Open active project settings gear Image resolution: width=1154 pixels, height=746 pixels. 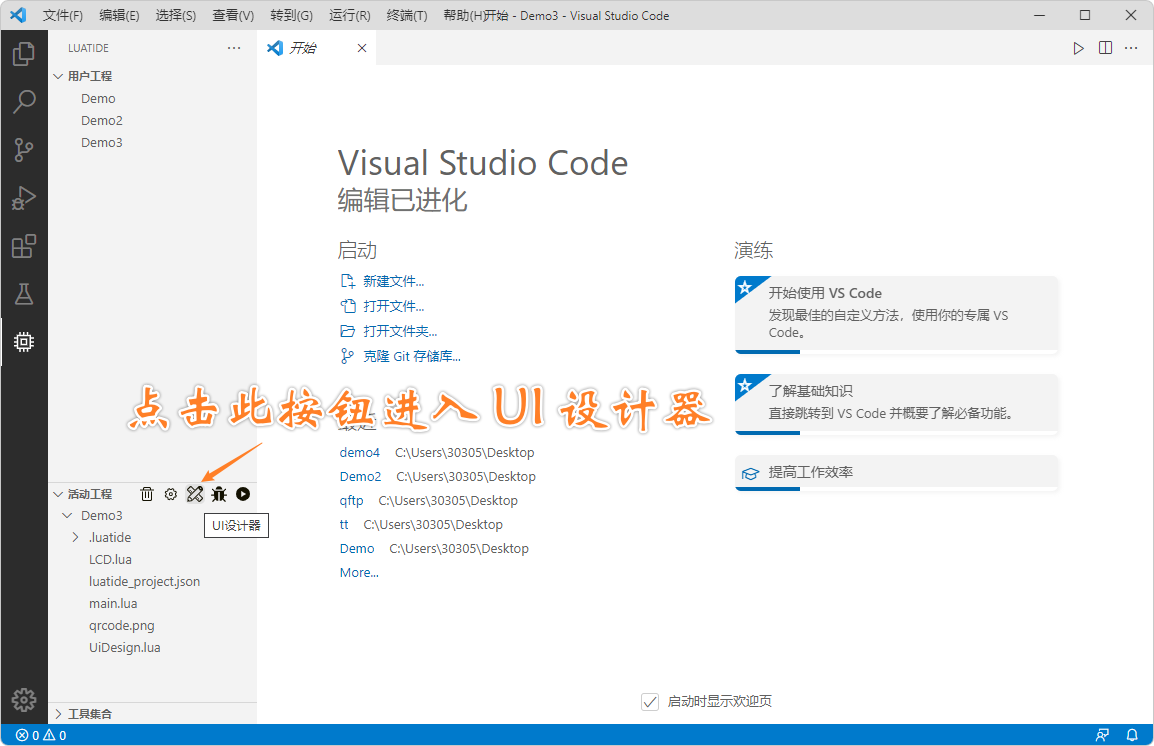tap(171, 494)
